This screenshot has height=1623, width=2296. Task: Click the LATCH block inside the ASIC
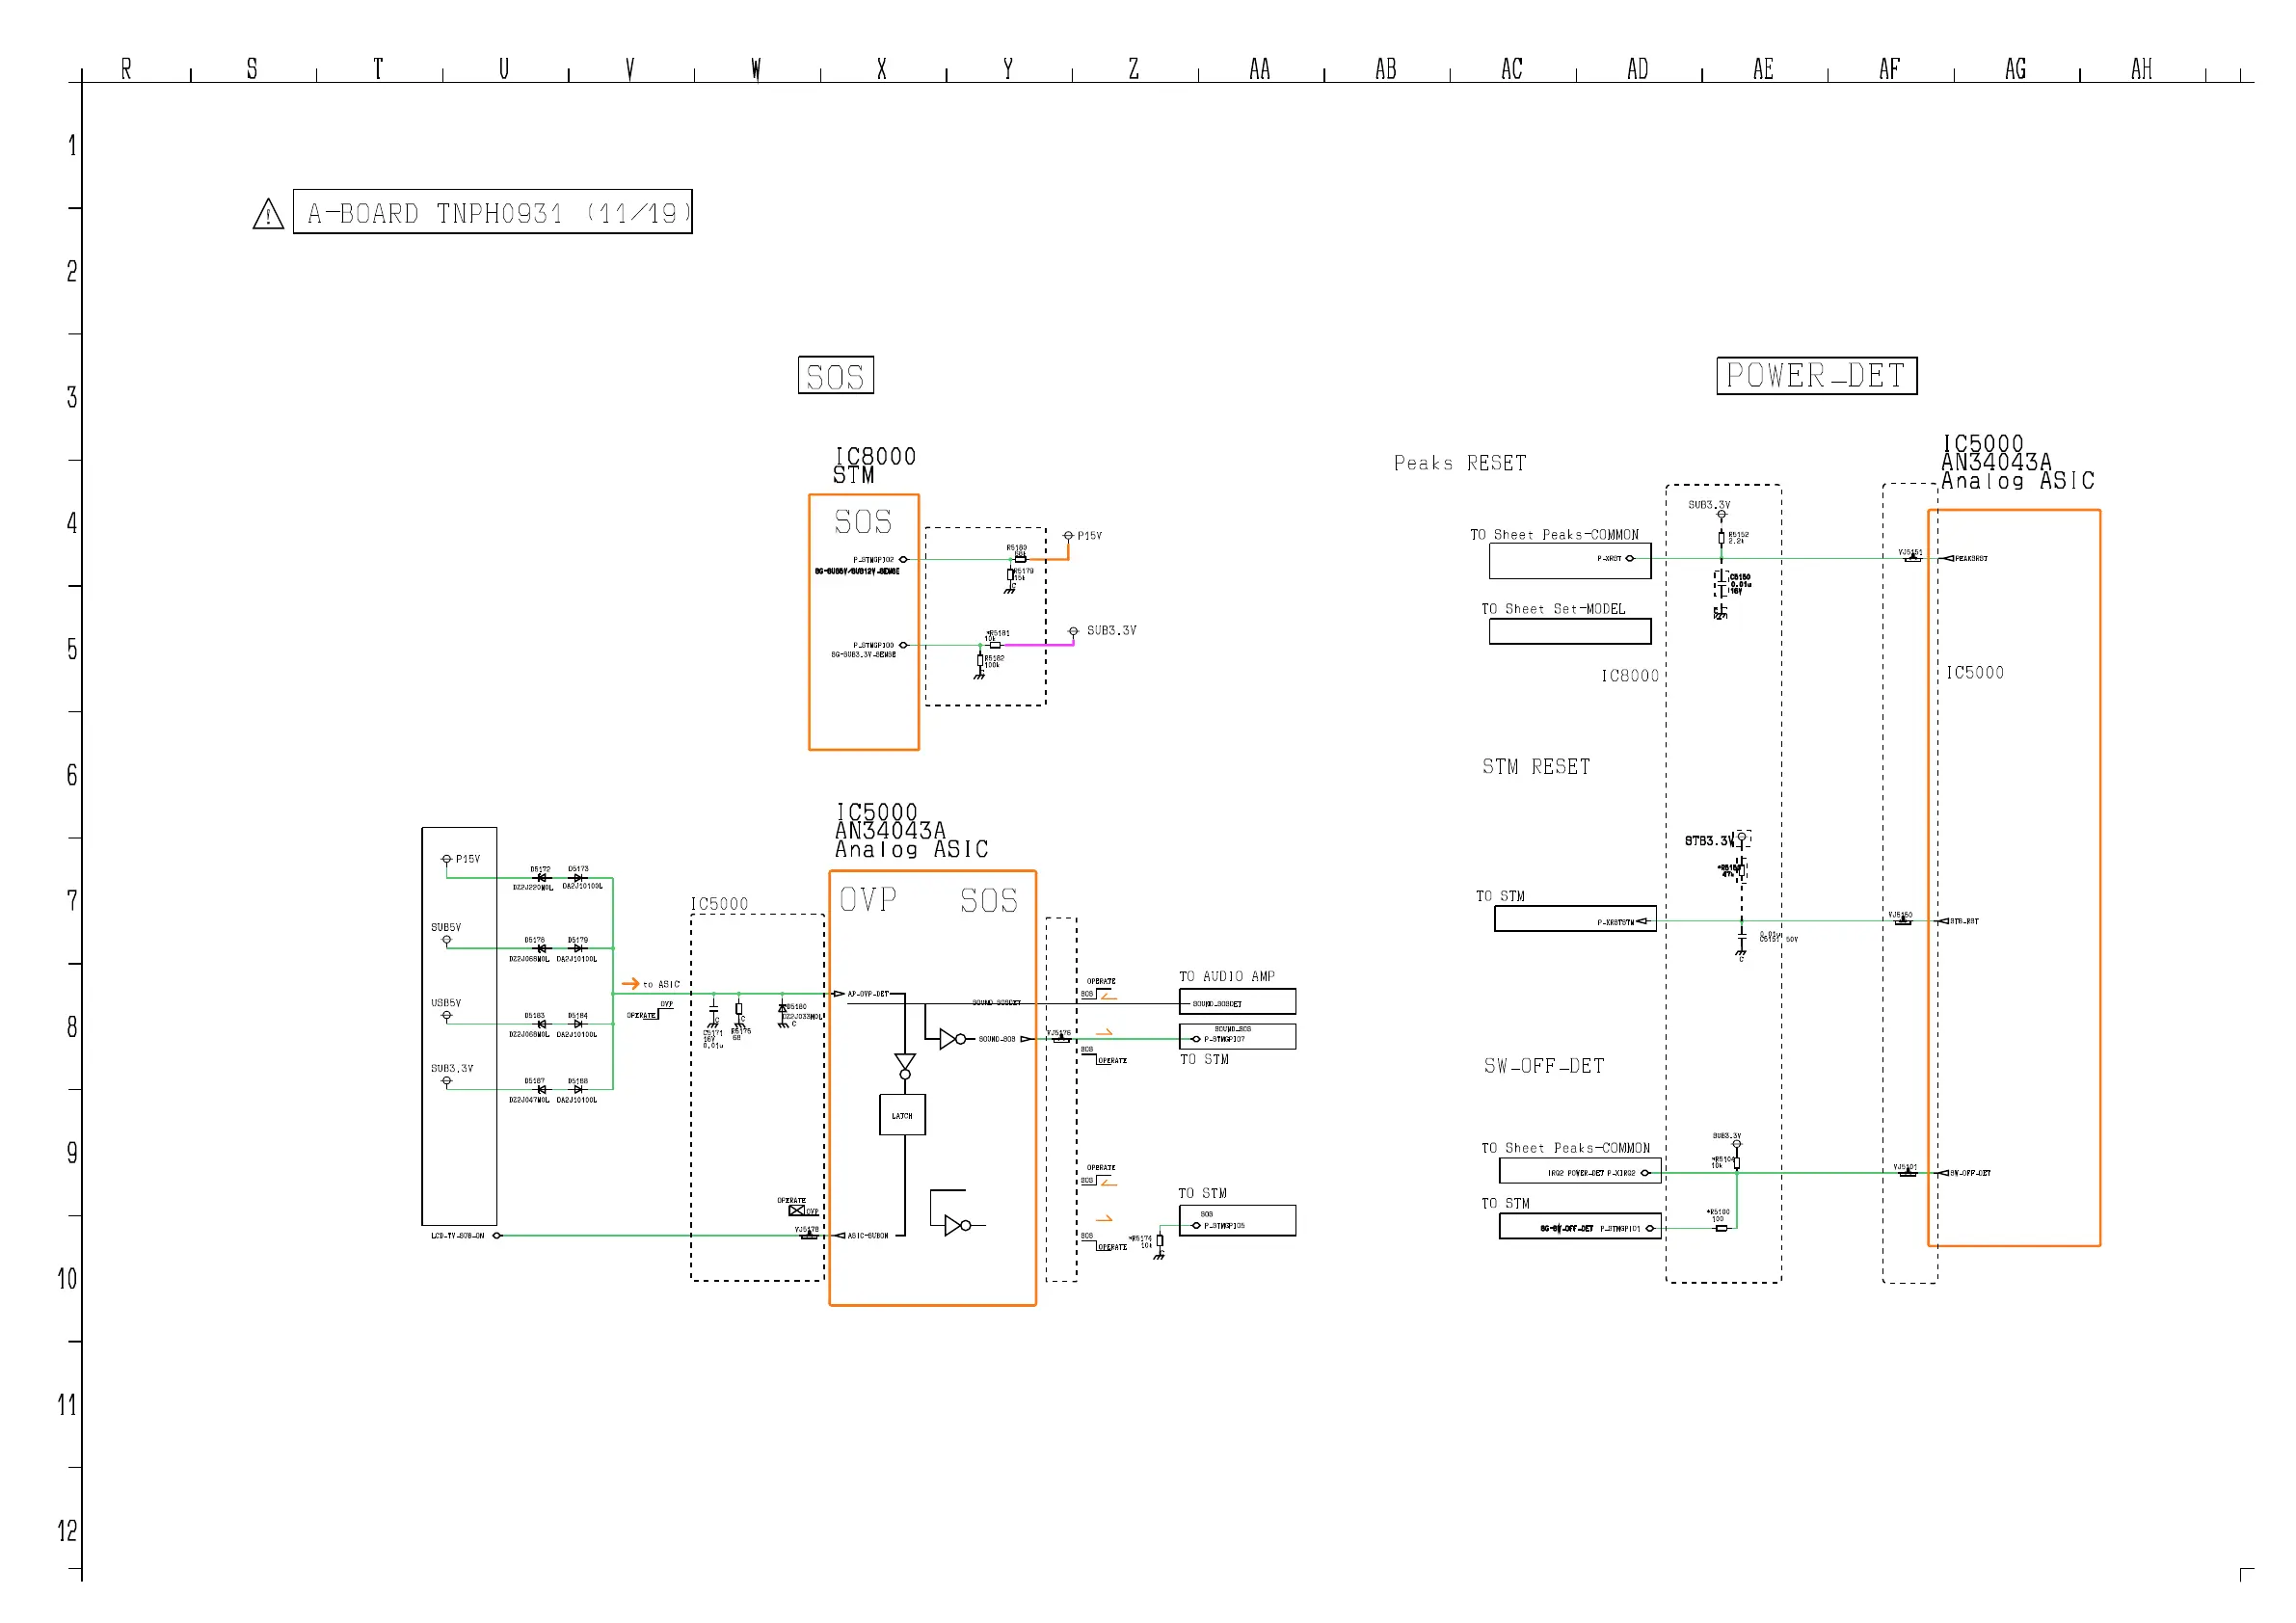click(902, 1115)
